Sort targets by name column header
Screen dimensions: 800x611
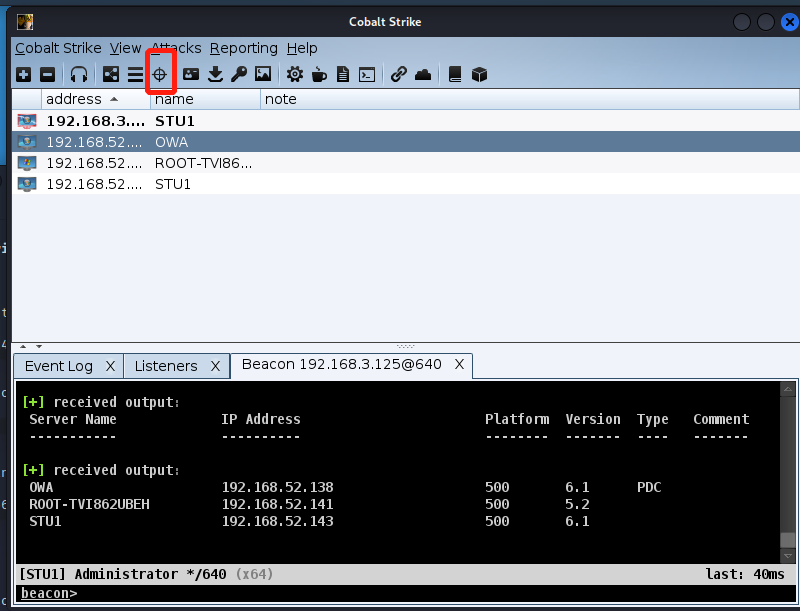pyautogui.click(x=206, y=99)
